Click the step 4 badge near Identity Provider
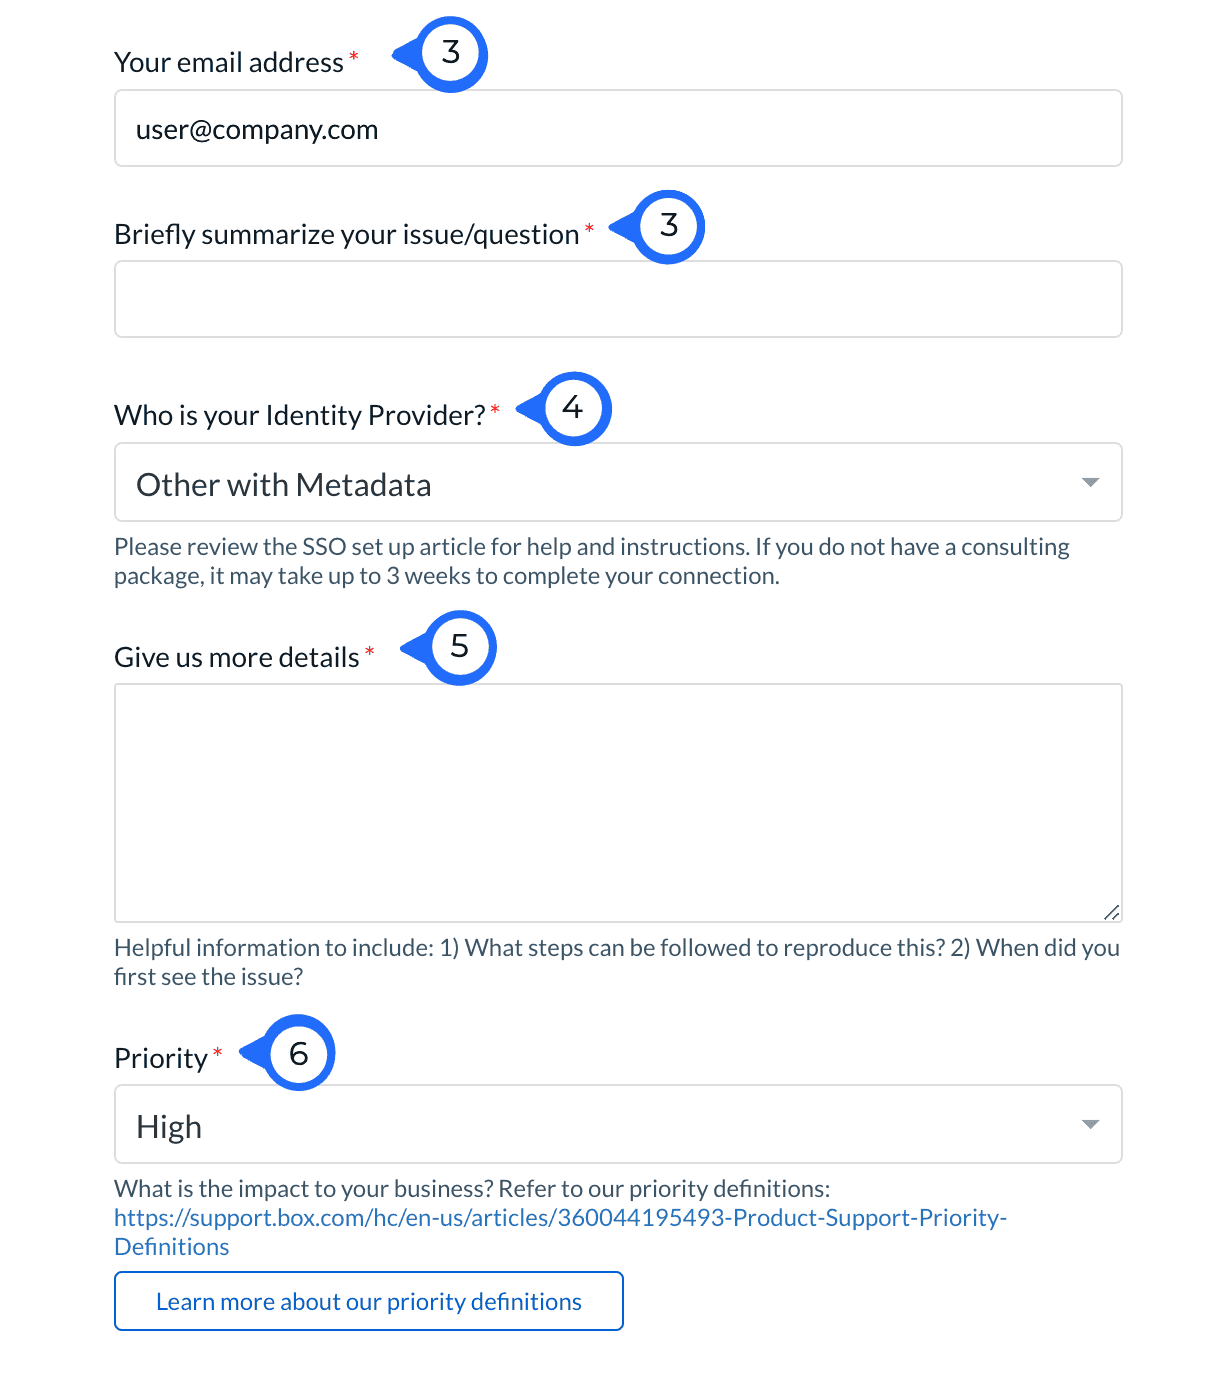Viewport: 1220px width, 1386px height. (574, 408)
